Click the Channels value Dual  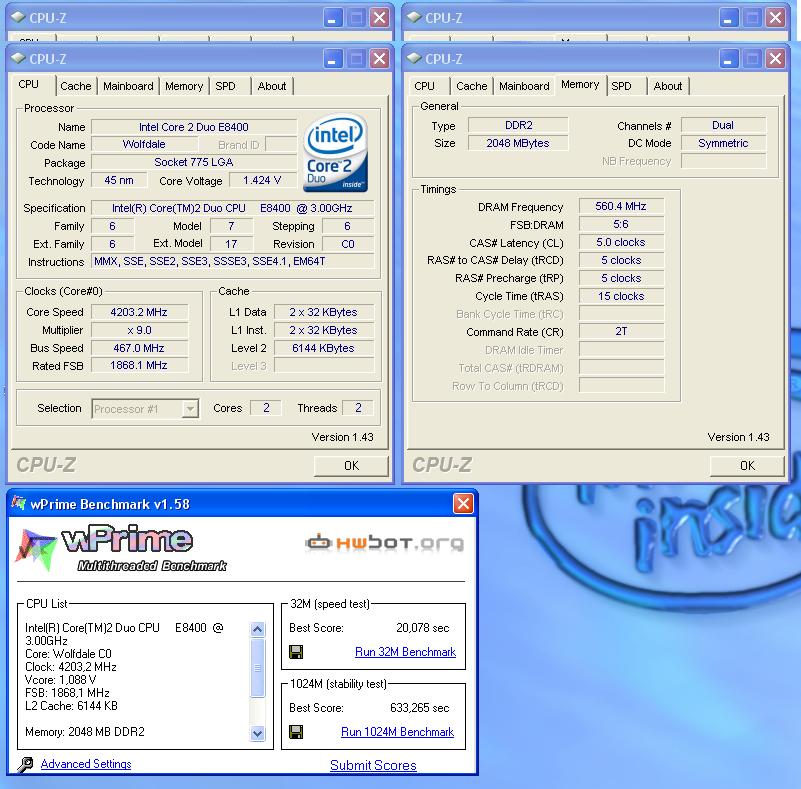pos(723,126)
